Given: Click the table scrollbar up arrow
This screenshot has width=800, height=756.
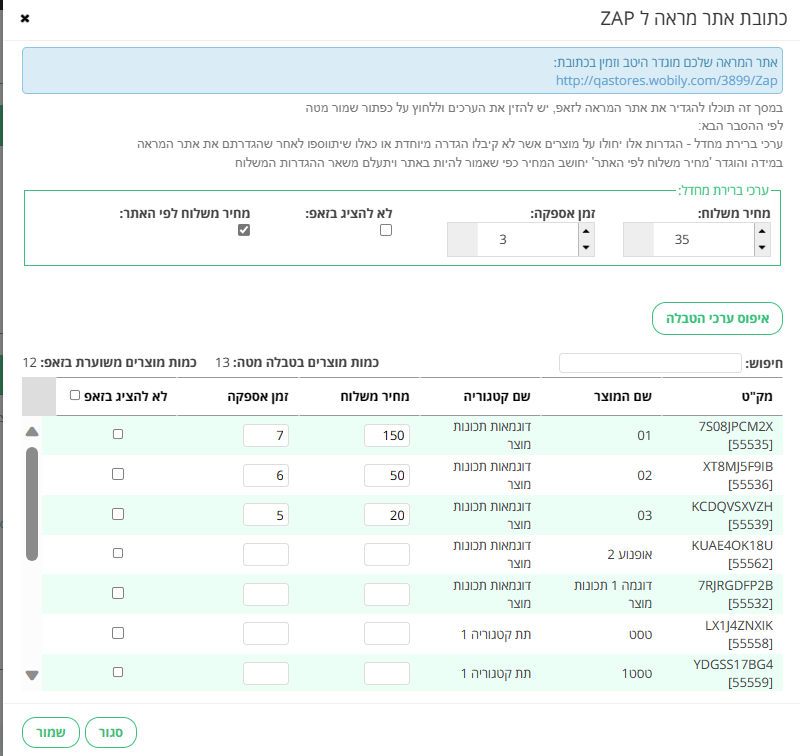Looking at the screenshot, I should (32, 432).
